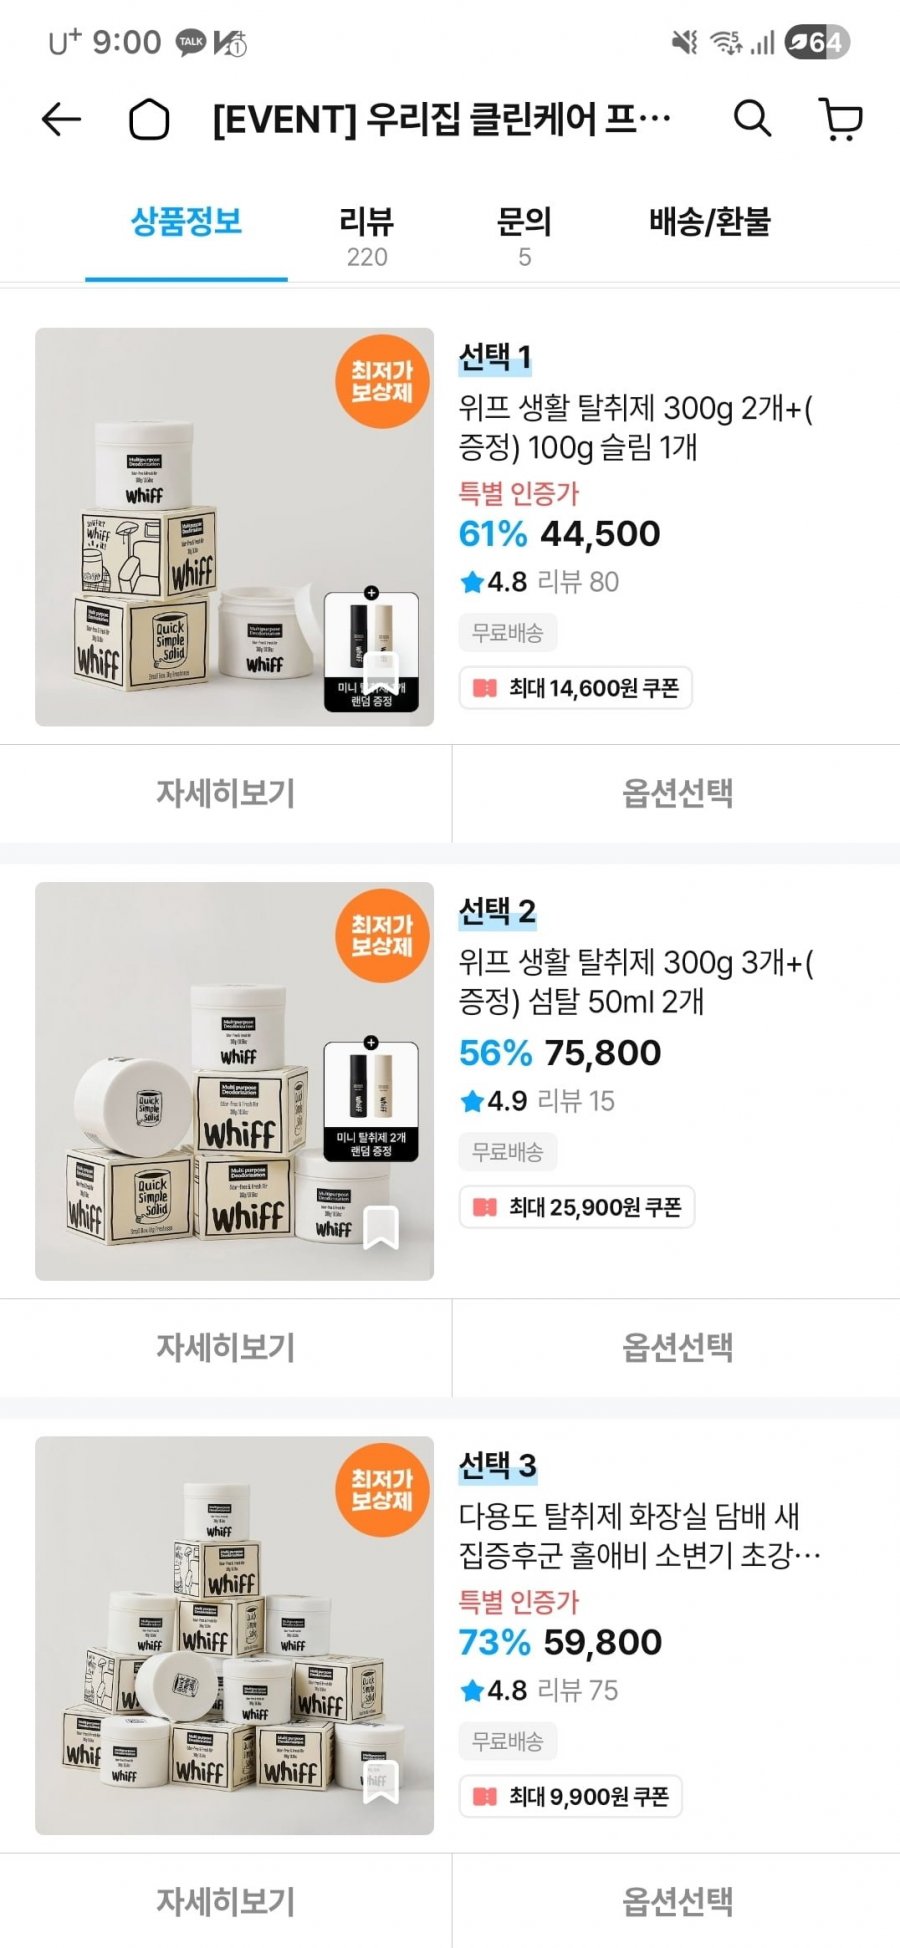Tap the back arrow icon

[61, 120]
